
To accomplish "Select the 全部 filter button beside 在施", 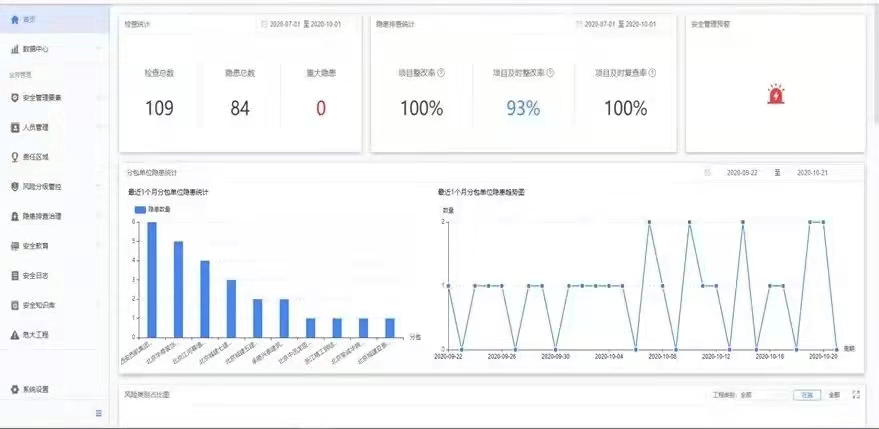I will [x=834, y=395].
